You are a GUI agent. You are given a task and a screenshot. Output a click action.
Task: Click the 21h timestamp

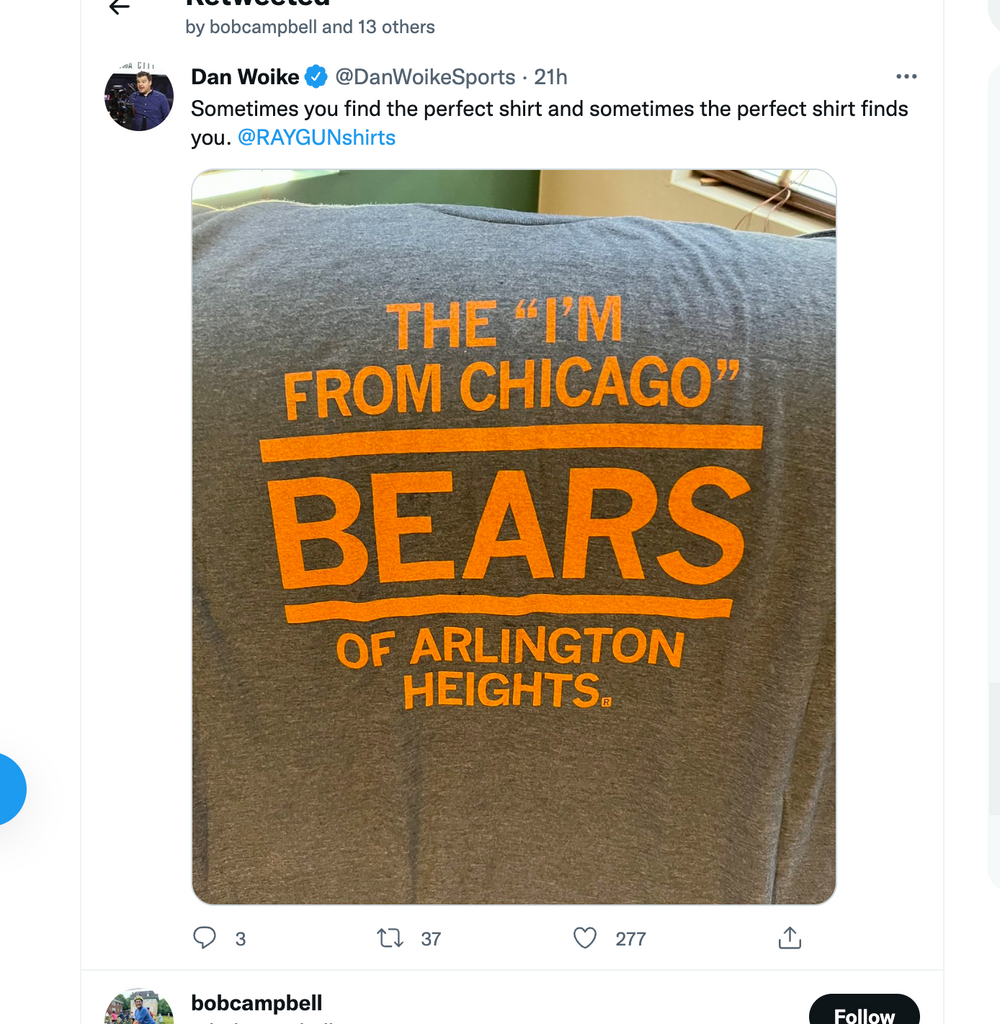click(x=551, y=77)
